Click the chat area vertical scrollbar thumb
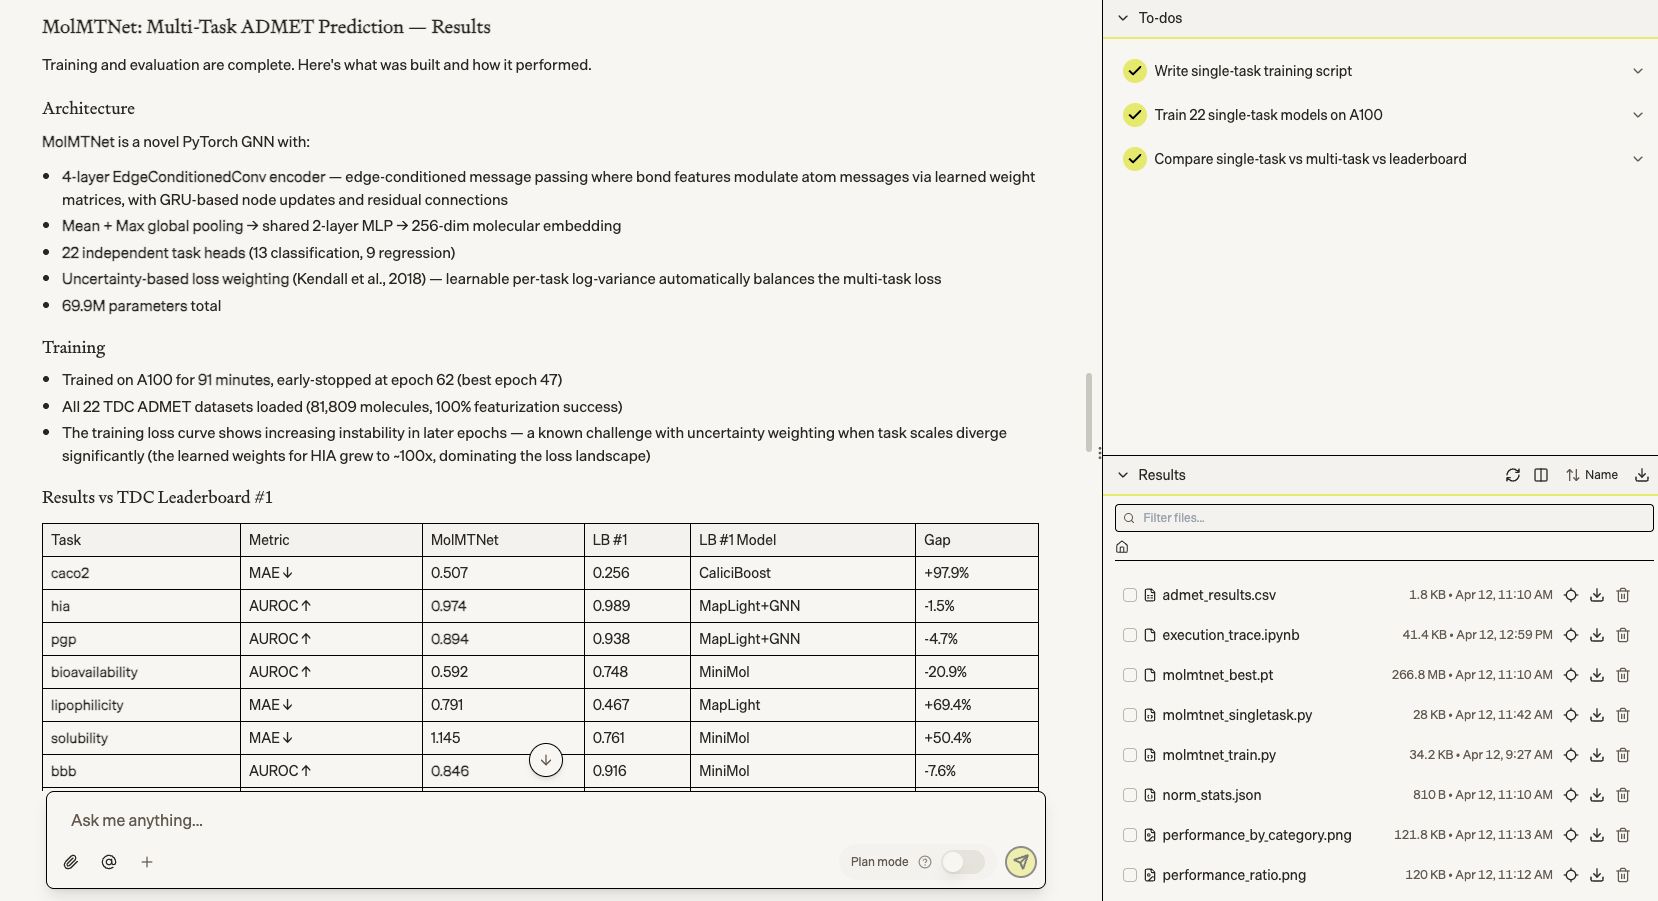Screen dimensions: 1658x901 pos(1089,412)
